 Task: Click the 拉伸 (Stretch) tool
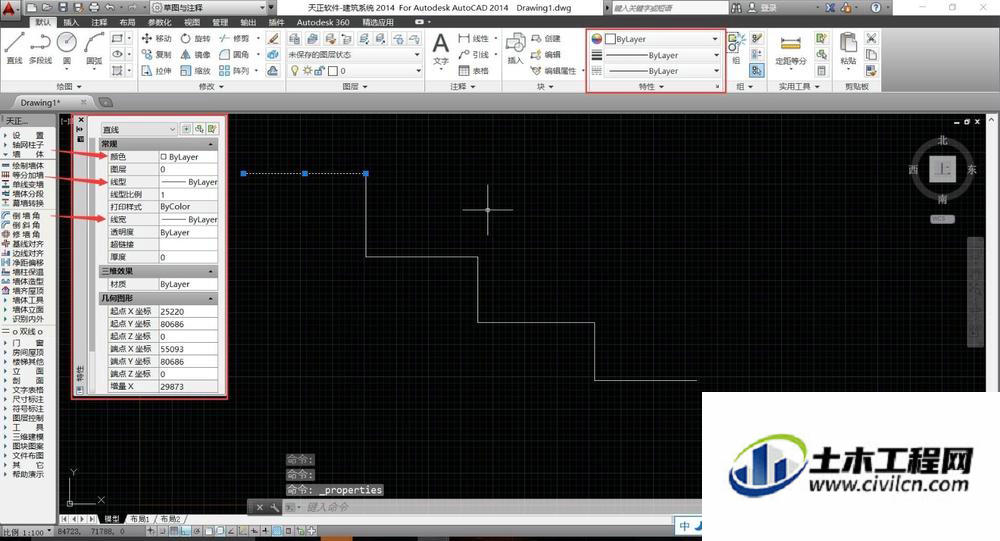(x=156, y=70)
